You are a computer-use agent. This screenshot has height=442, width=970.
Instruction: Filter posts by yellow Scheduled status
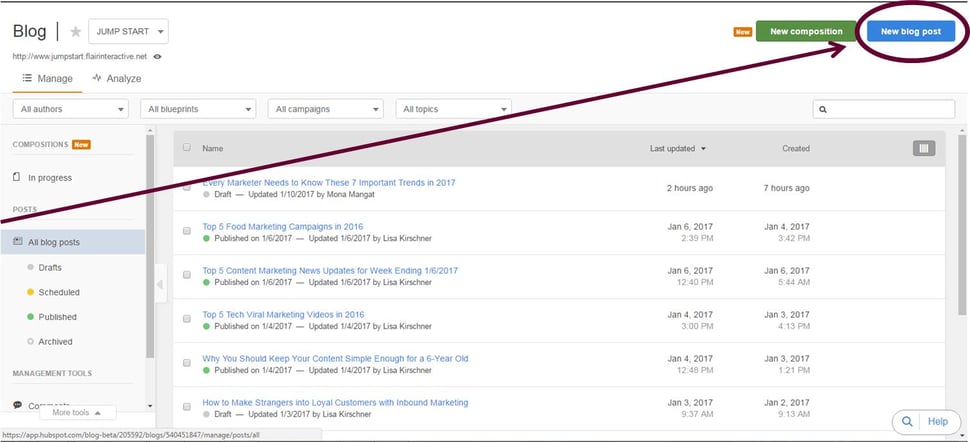[59, 292]
